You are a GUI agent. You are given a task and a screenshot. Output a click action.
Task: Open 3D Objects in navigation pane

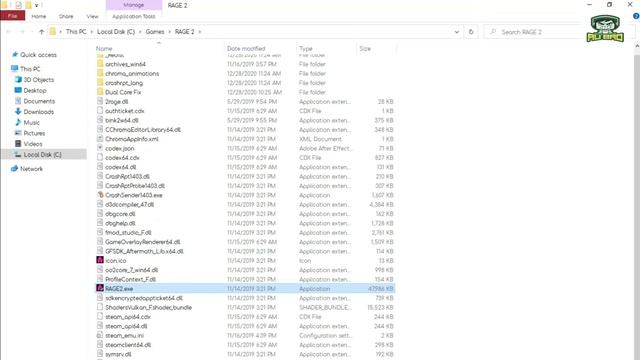(38, 80)
